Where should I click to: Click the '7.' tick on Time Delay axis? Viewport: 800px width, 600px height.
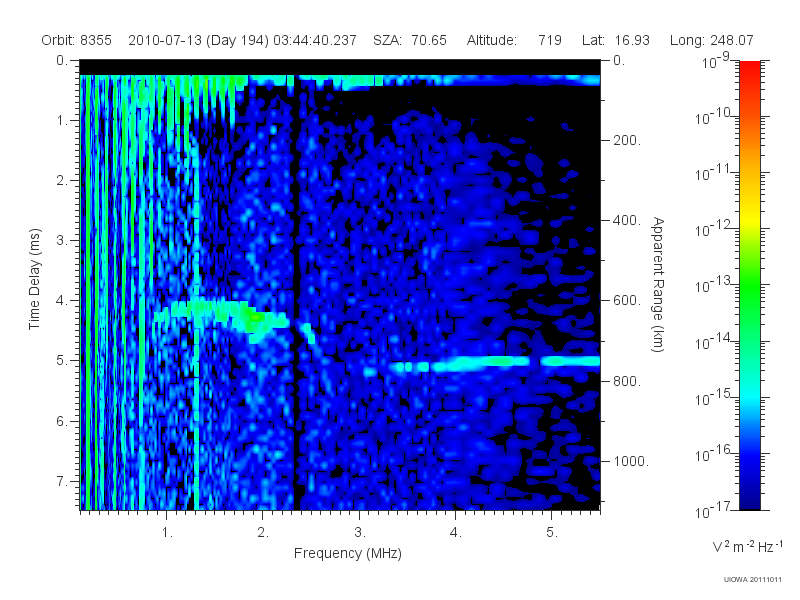click(62, 481)
